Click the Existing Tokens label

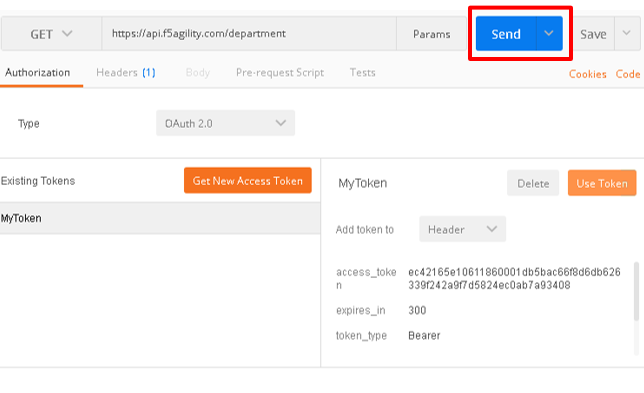coord(38,181)
